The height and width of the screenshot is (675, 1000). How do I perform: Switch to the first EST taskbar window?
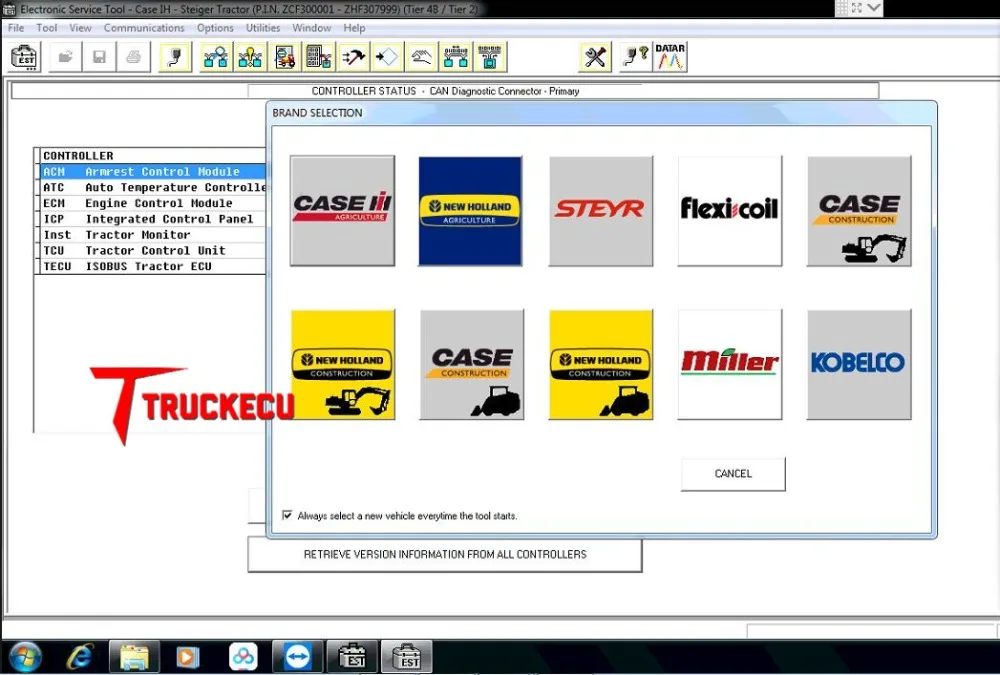(x=351, y=657)
